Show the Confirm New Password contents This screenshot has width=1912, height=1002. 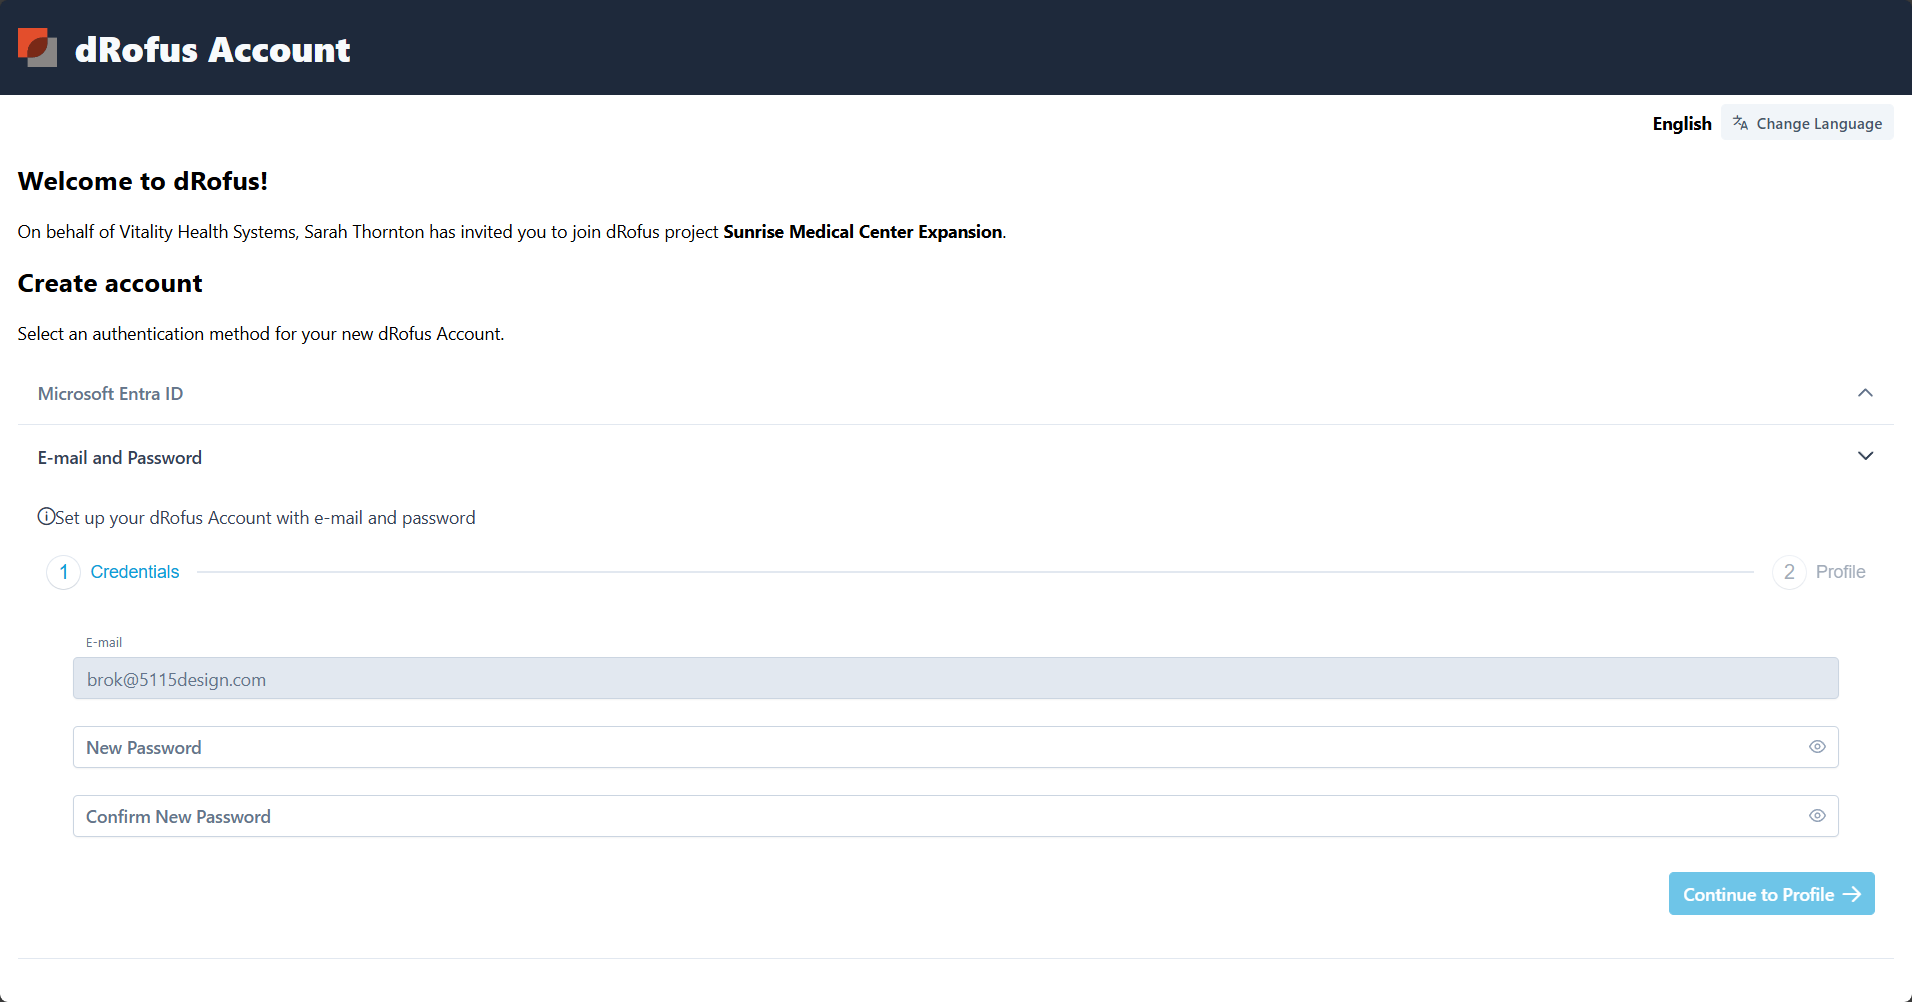pyautogui.click(x=1817, y=816)
